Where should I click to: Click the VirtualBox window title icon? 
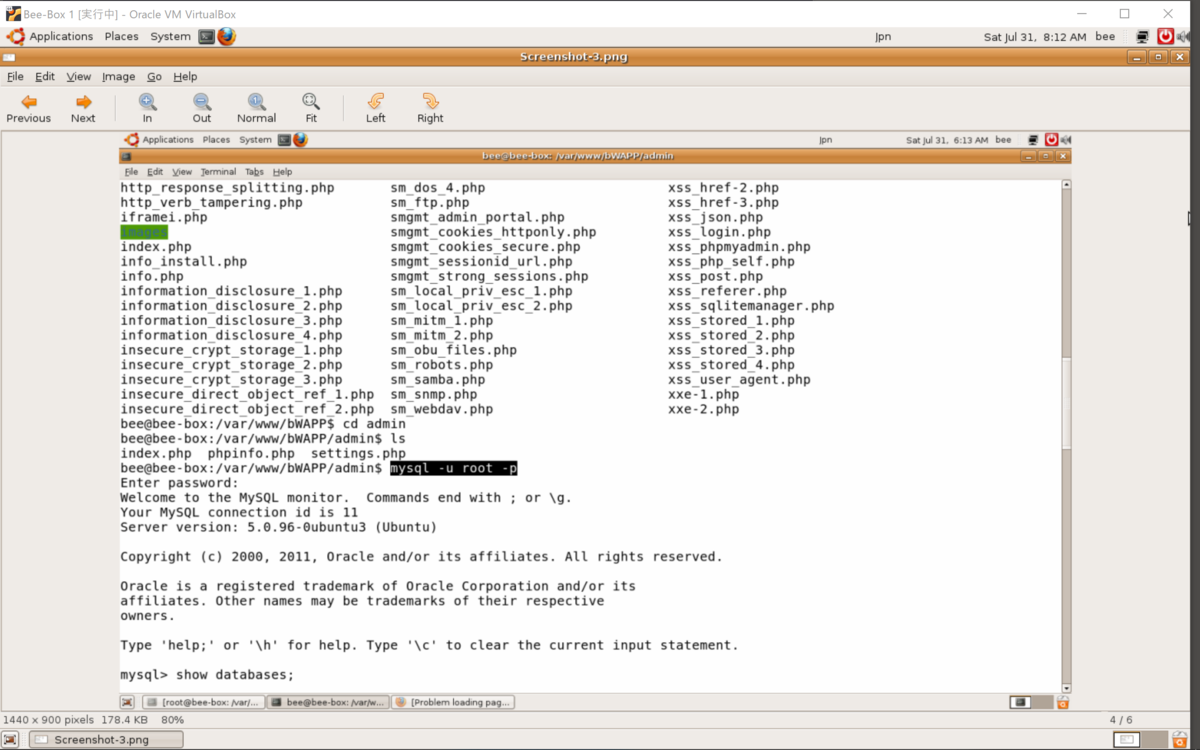tap(13, 13)
